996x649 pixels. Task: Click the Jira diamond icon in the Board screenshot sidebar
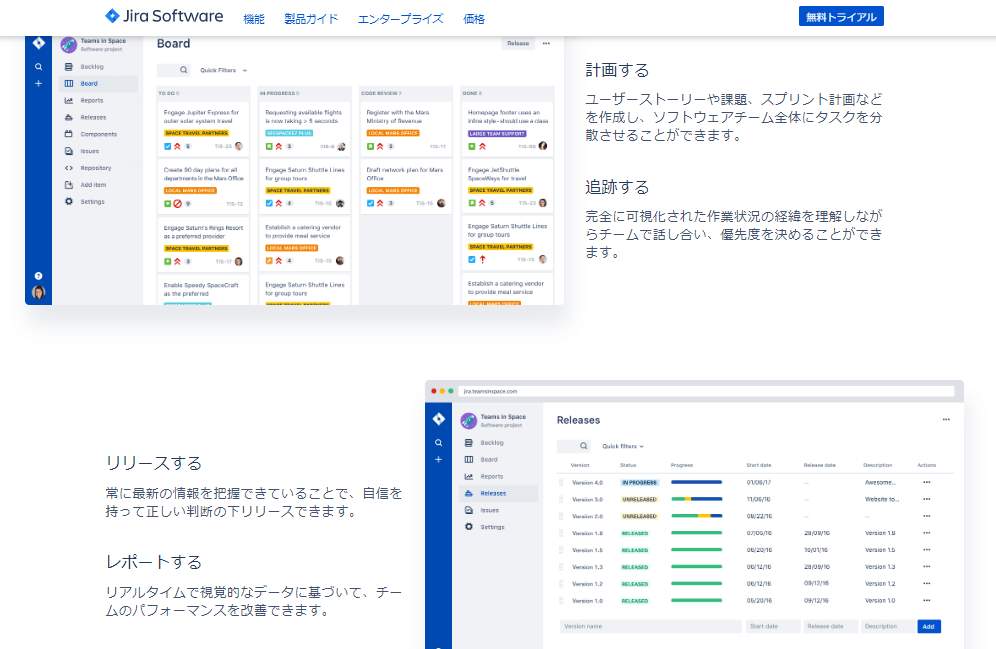click(x=39, y=43)
